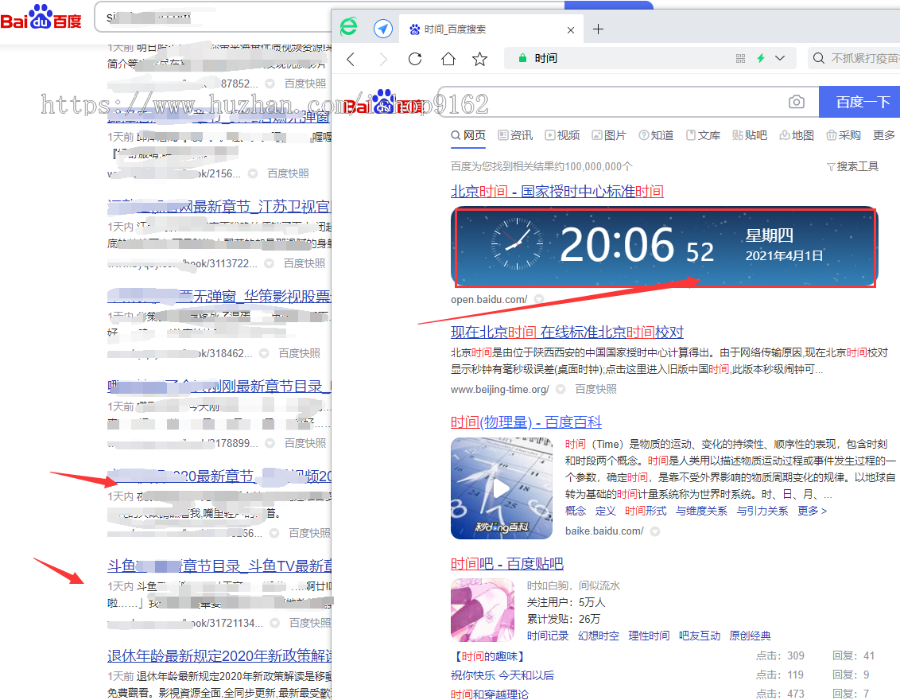Close the 时间_百度搜索 tab
900x700 pixels.
tap(571, 30)
